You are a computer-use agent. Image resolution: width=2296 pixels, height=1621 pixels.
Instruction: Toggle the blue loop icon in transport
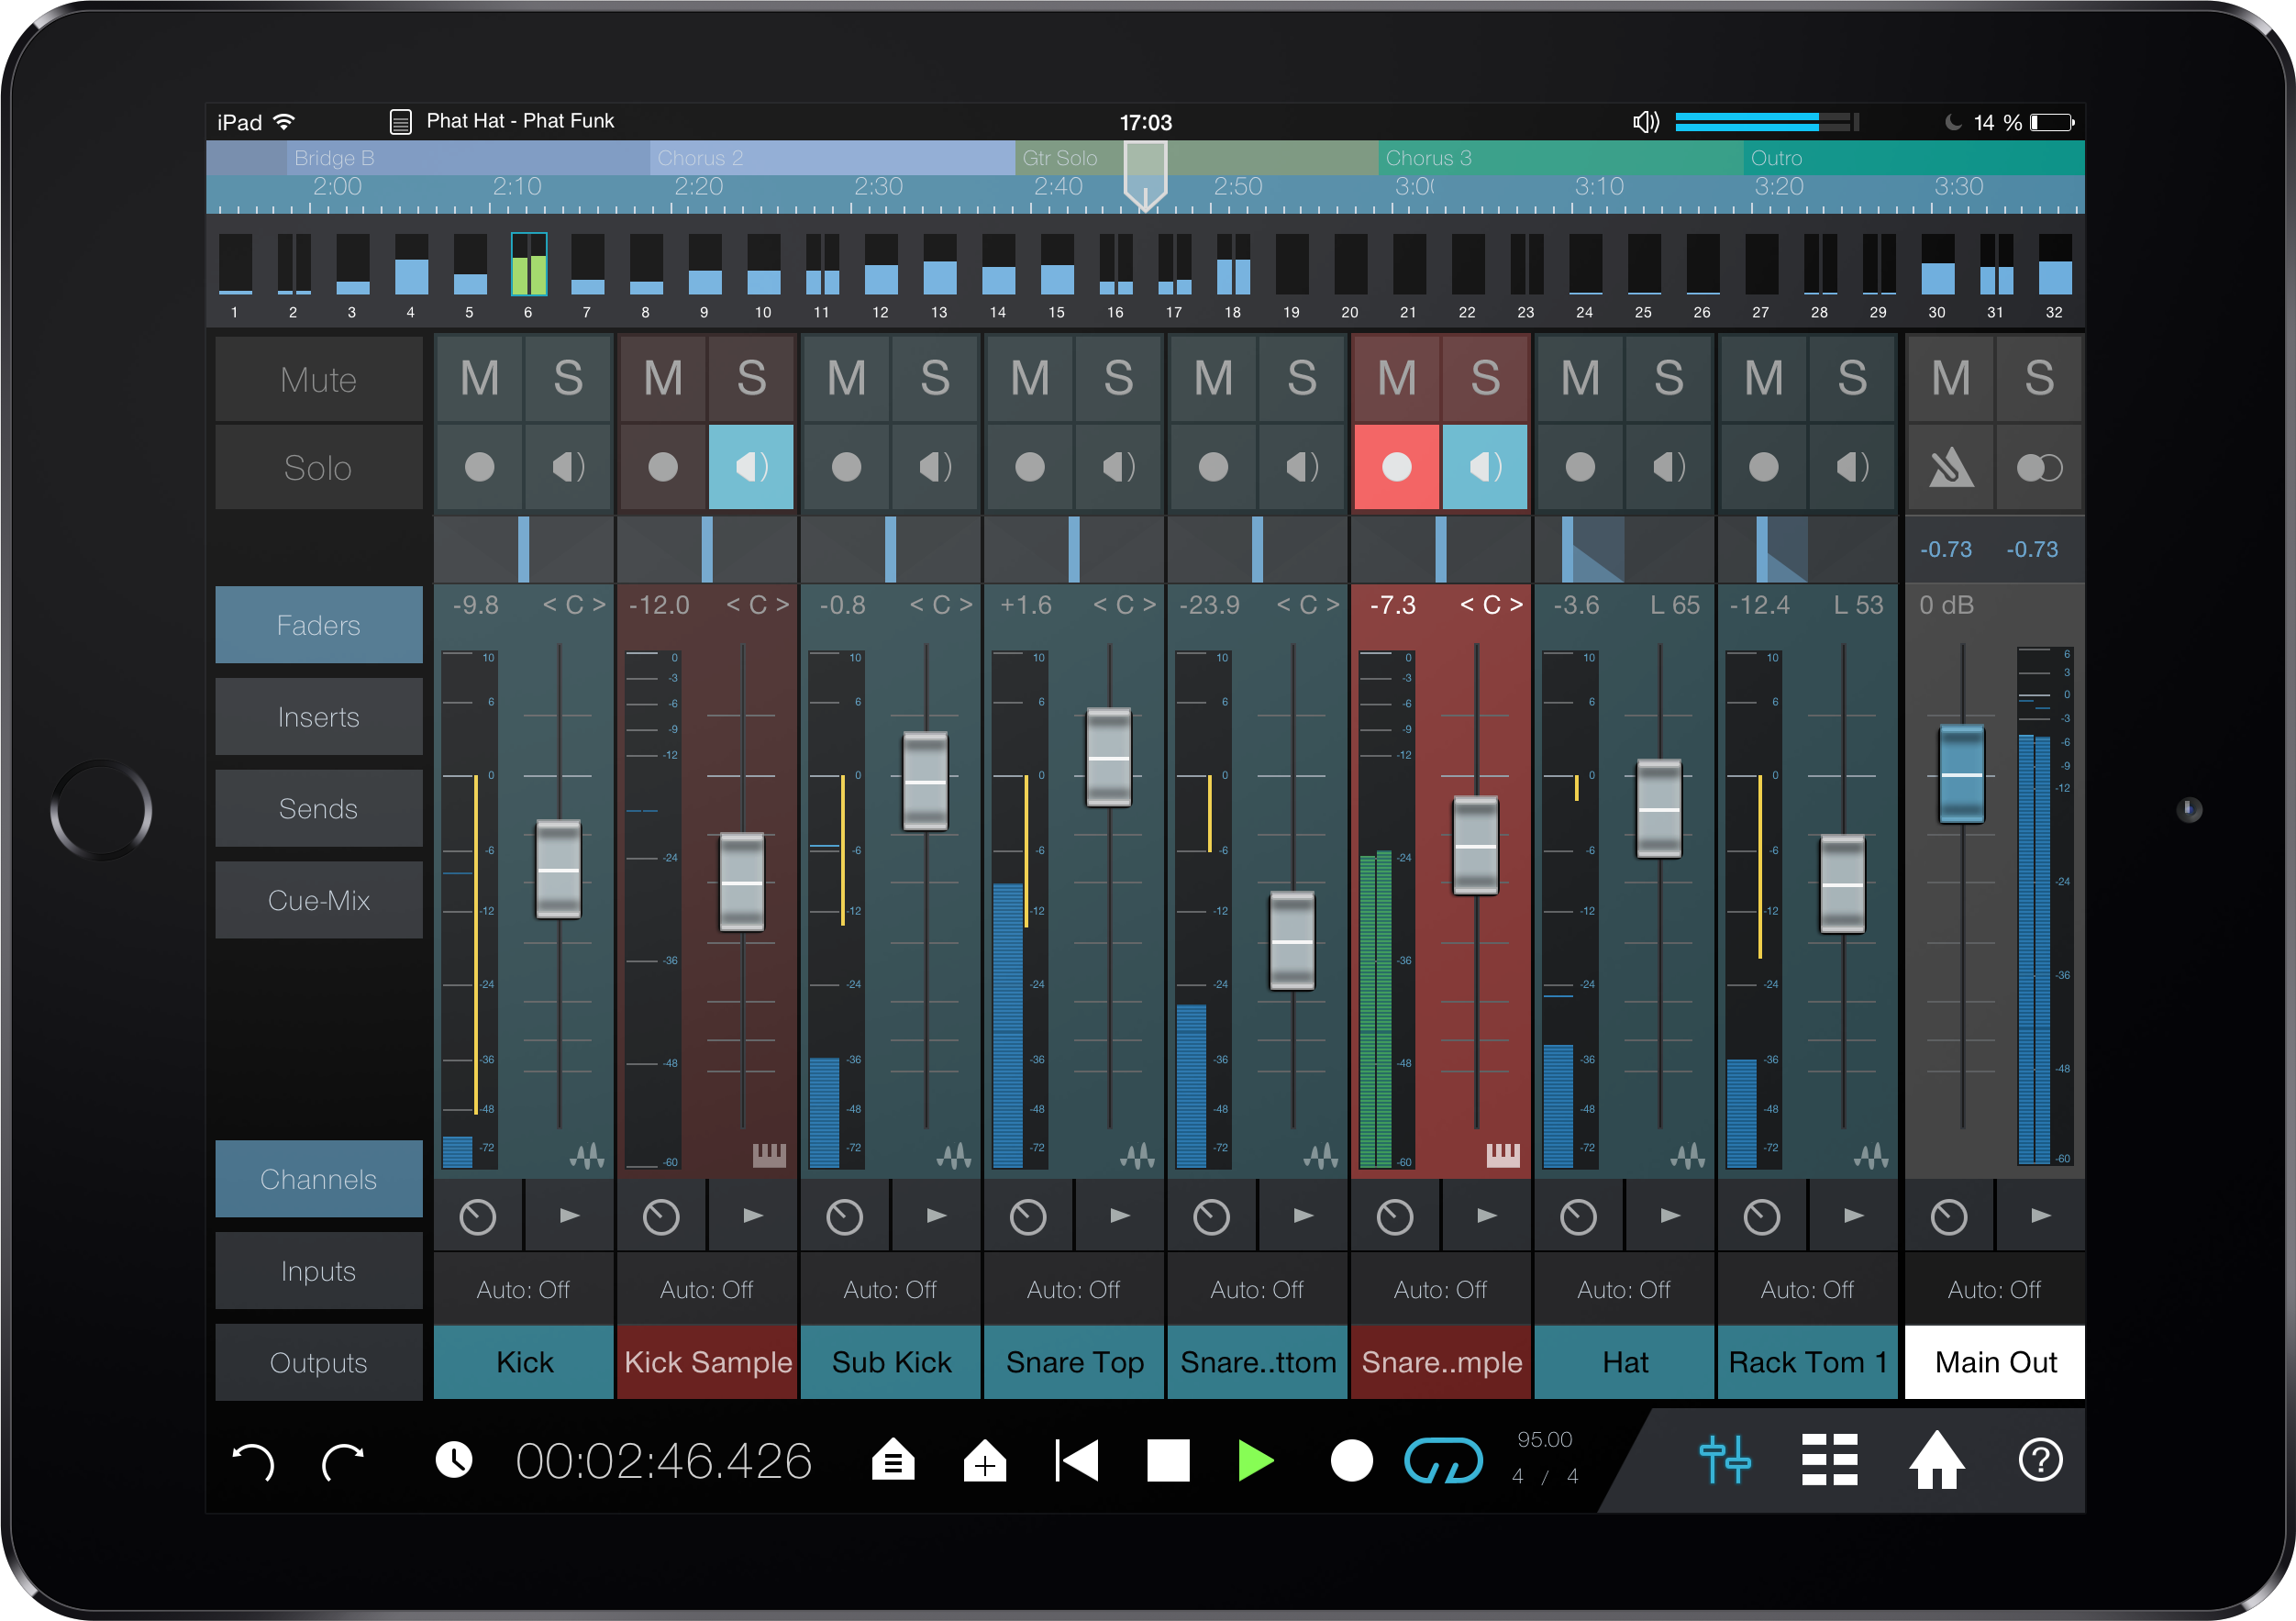[1444, 1461]
